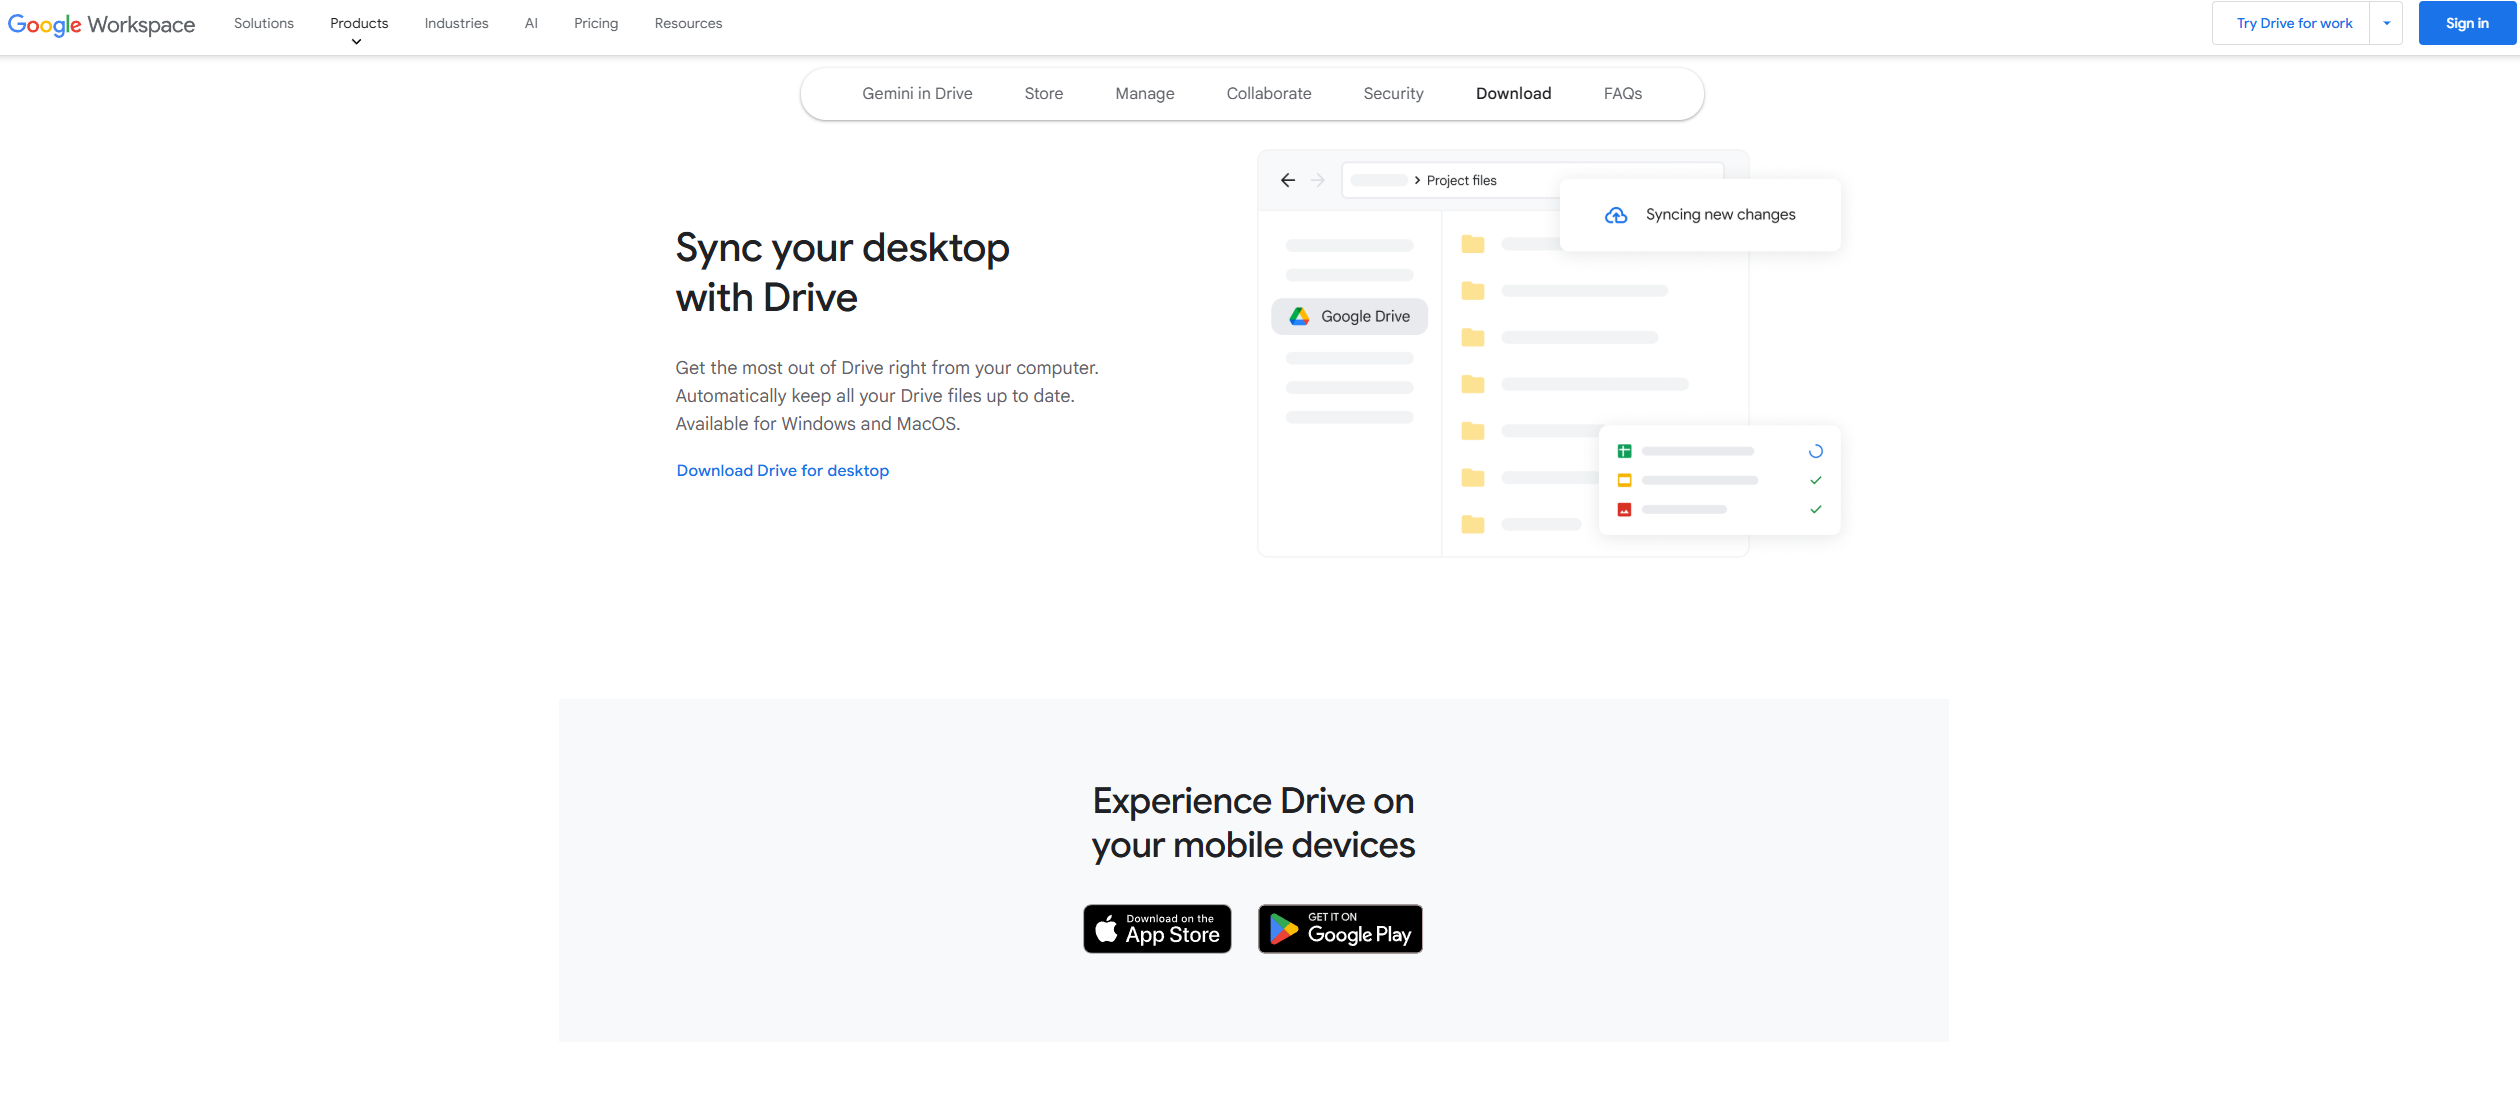Click the back arrow in the Project files illustration

1288,180
